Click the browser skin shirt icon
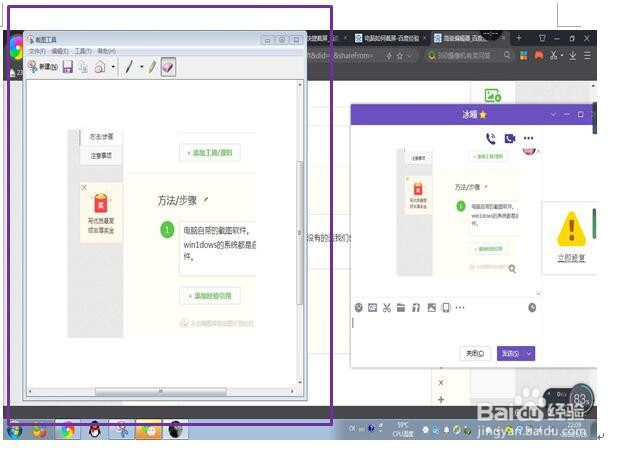The height and width of the screenshot is (453, 622). pos(542,38)
